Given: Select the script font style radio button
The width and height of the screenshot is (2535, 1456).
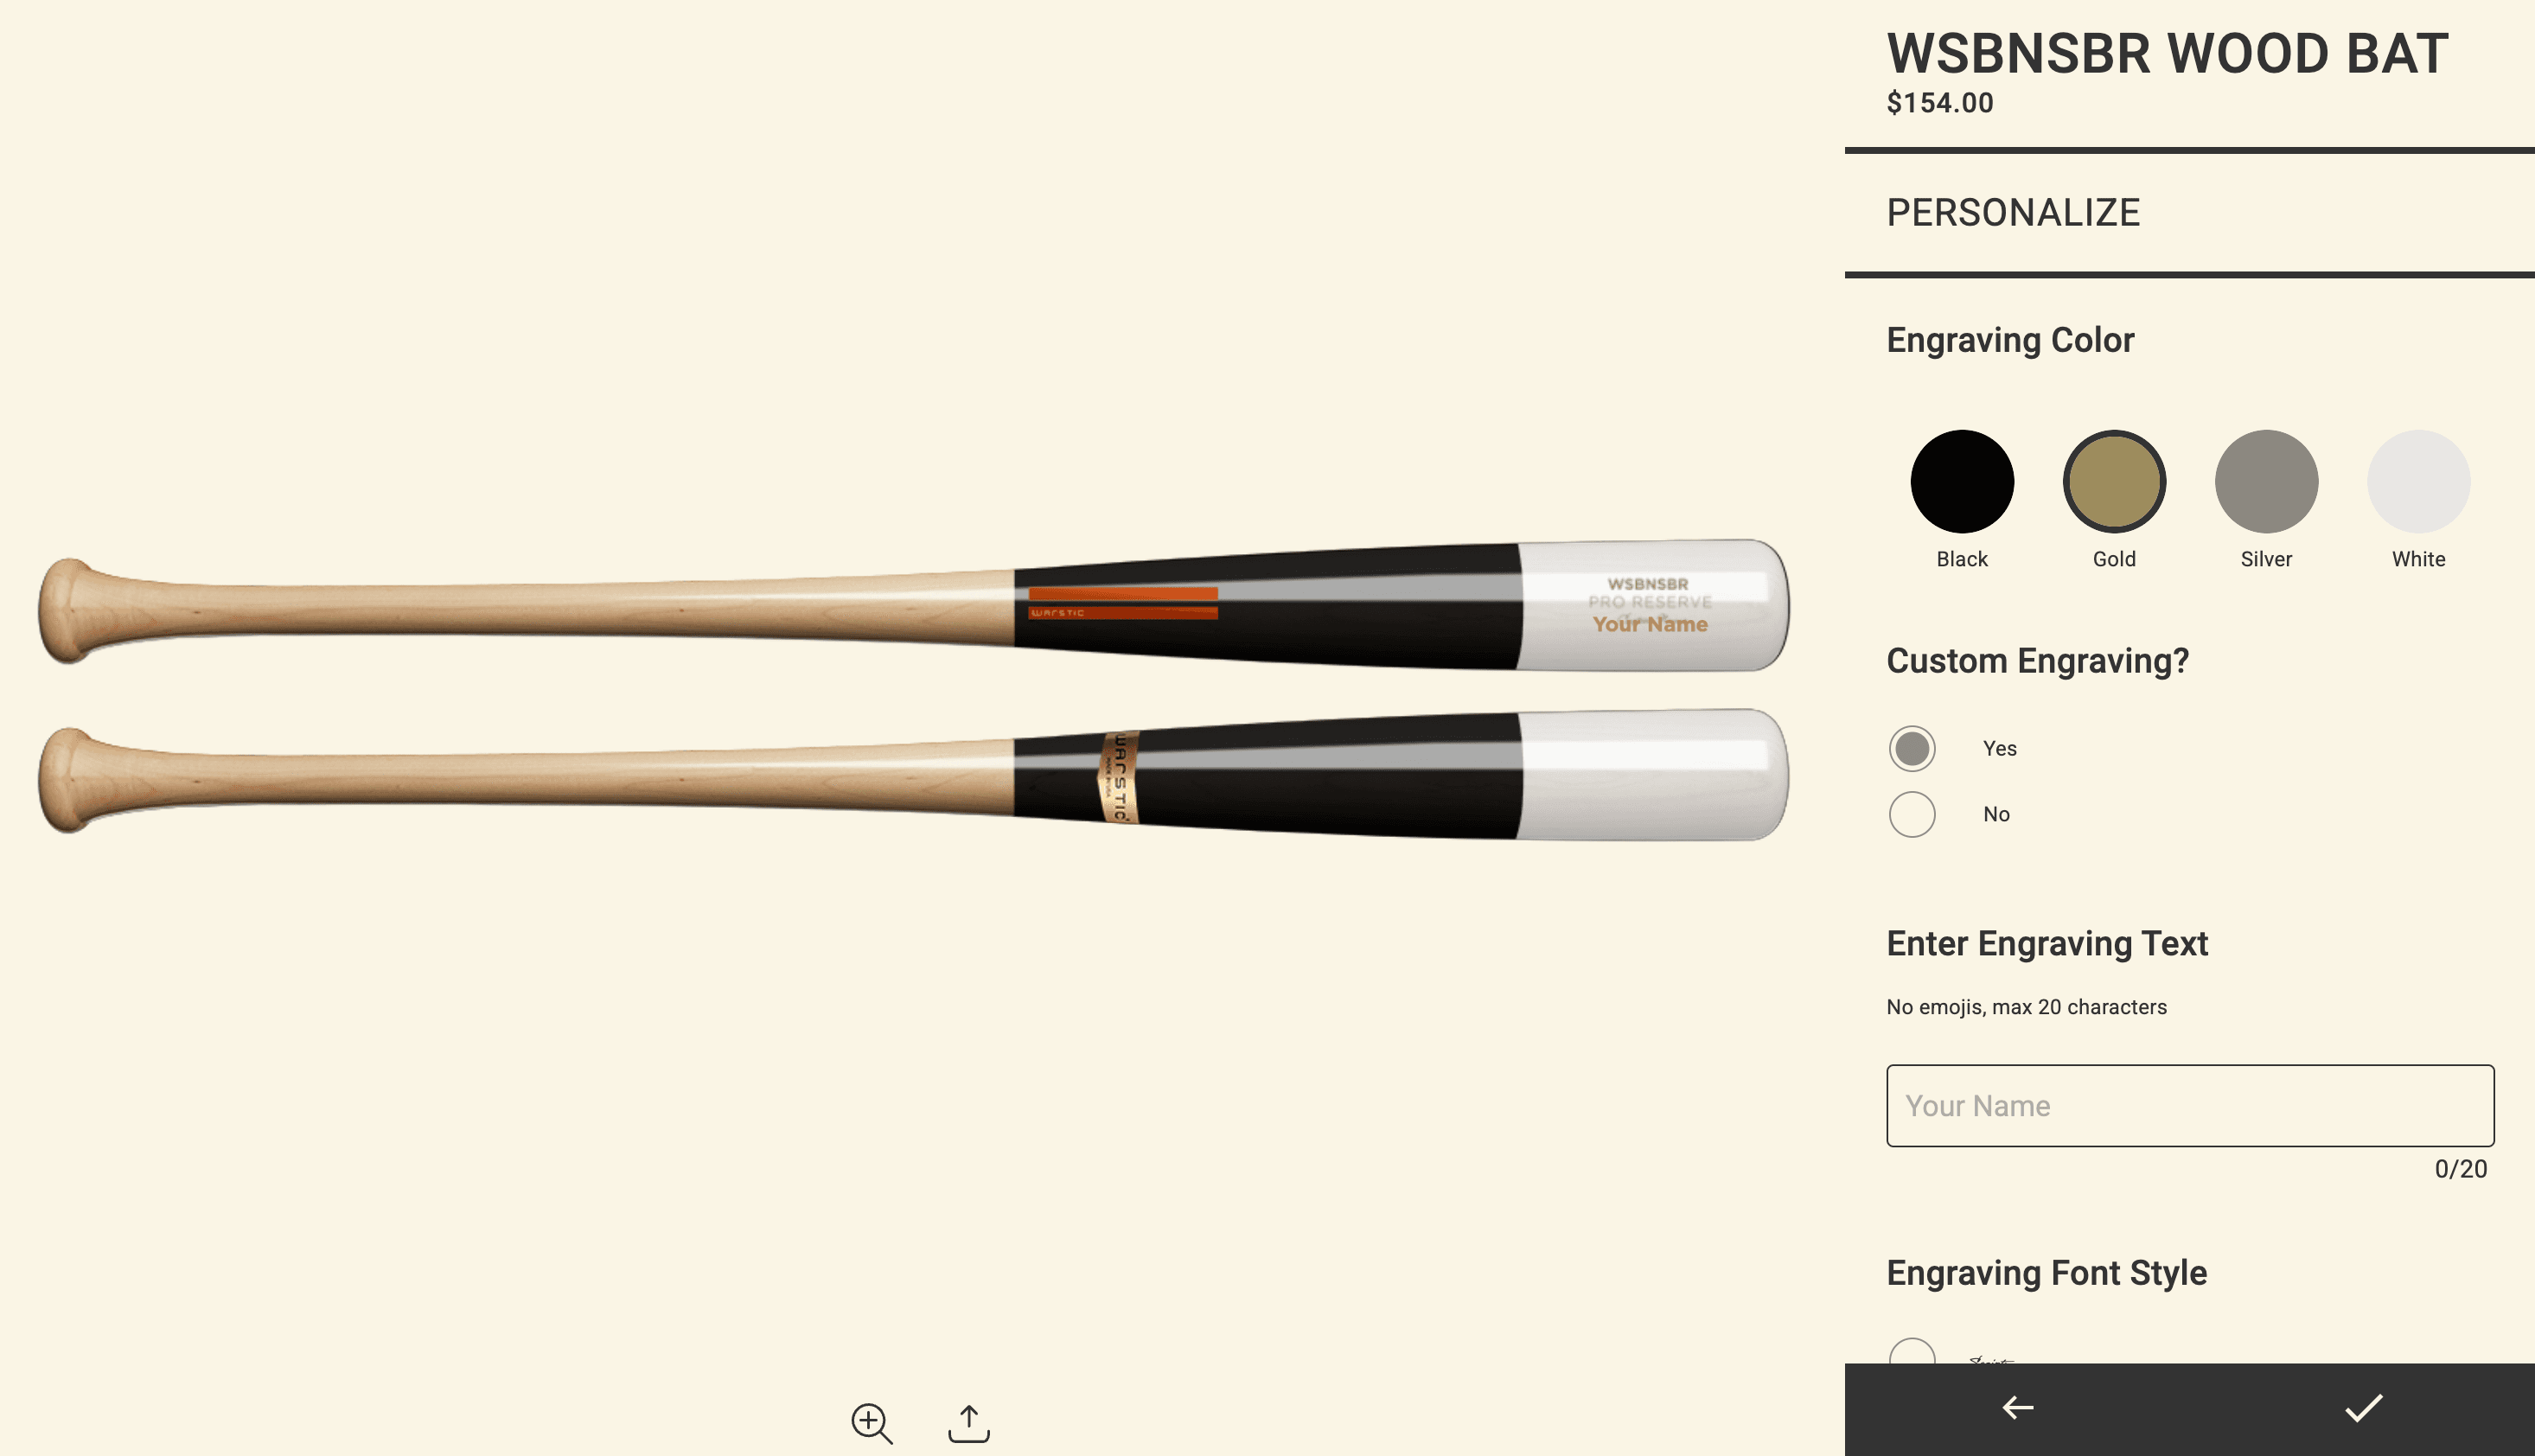Looking at the screenshot, I should pyautogui.click(x=1912, y=1352).
